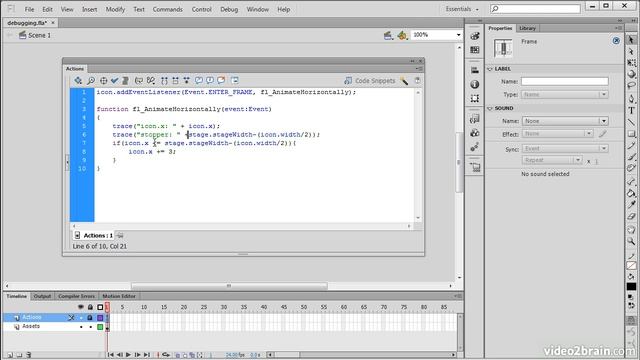This screenshot has height=360, width=640.
Task: Click the frame label Name field
Action: pyautogui.click(x=564, y=82)
